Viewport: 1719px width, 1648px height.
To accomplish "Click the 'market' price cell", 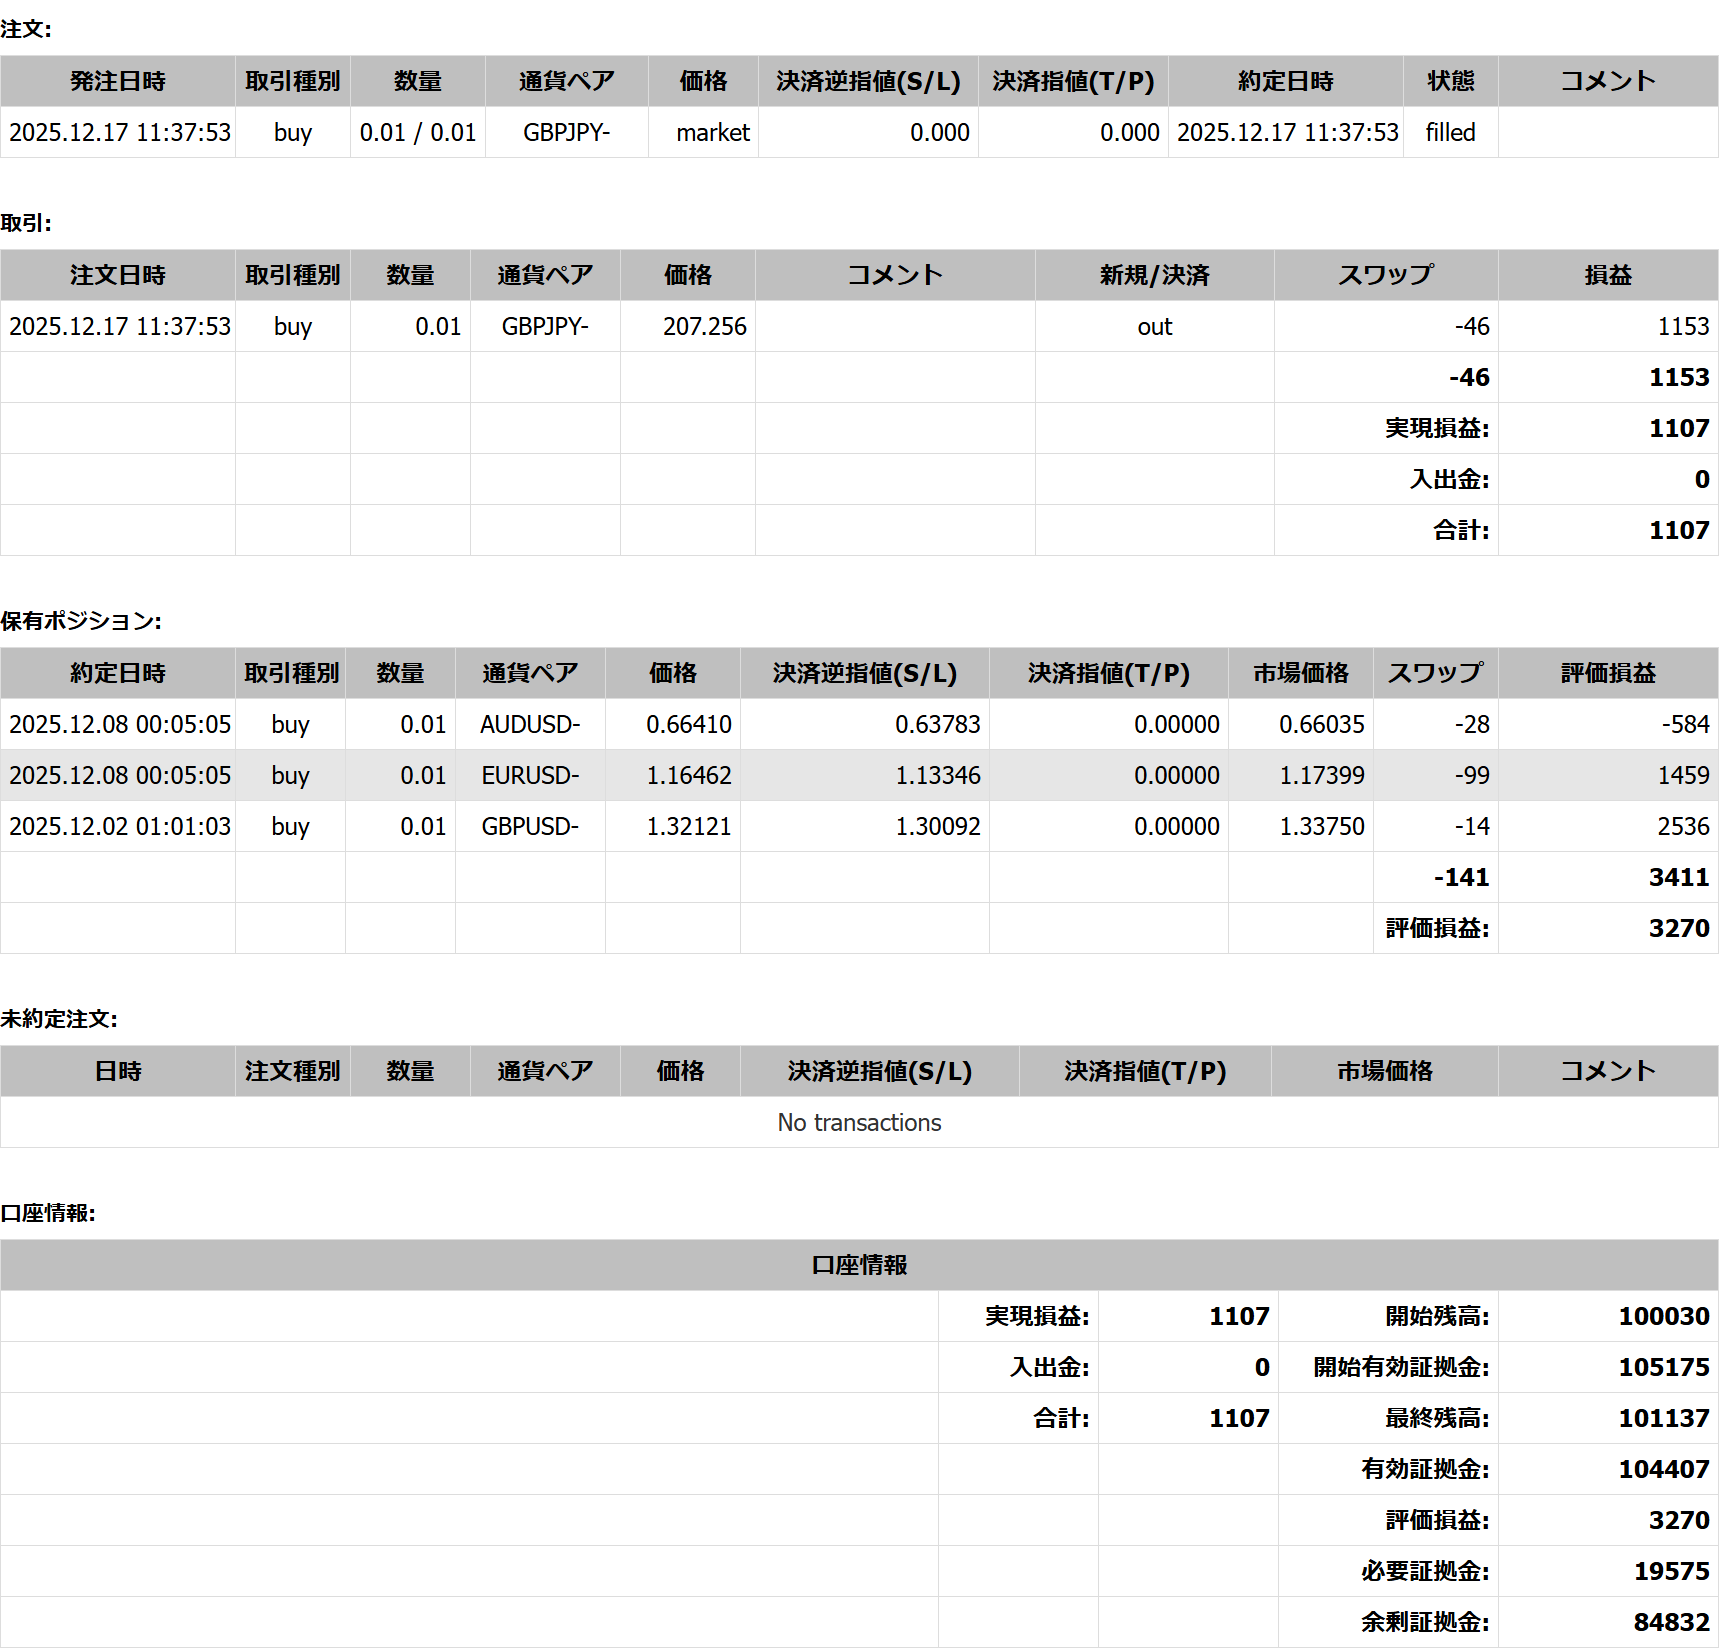I will [712, 132].
